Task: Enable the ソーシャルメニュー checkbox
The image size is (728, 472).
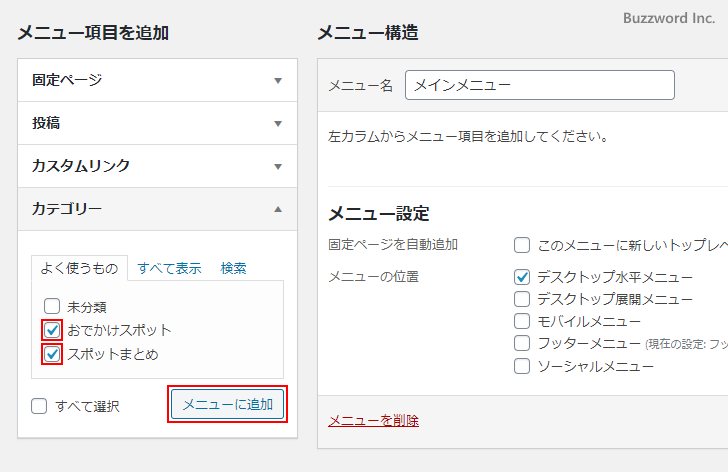Action: pyautogui.click(x=522, y=366)
